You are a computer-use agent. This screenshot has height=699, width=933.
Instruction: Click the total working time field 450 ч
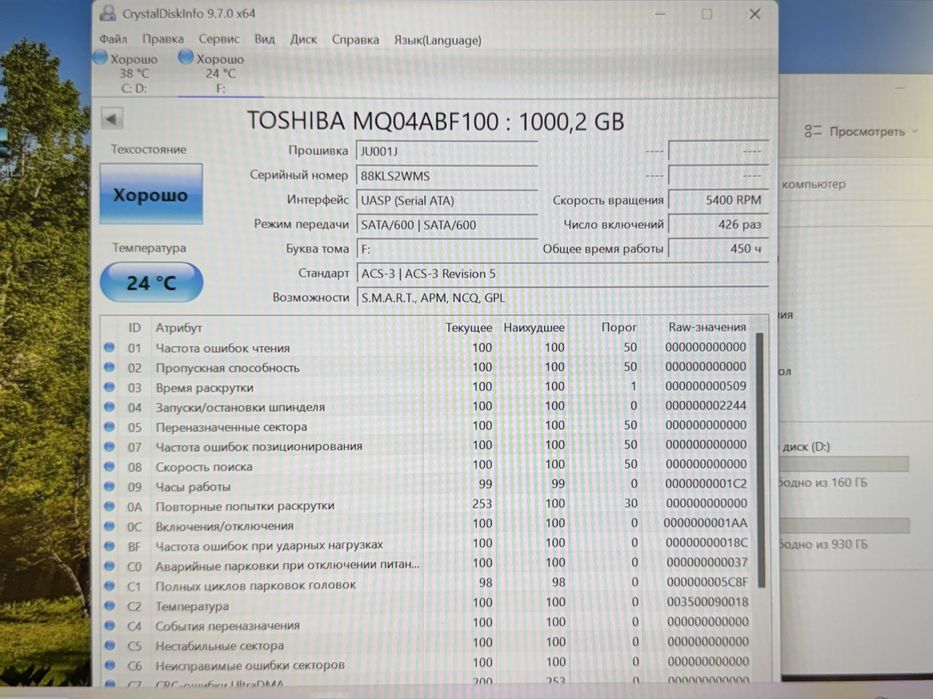(718, 249)
